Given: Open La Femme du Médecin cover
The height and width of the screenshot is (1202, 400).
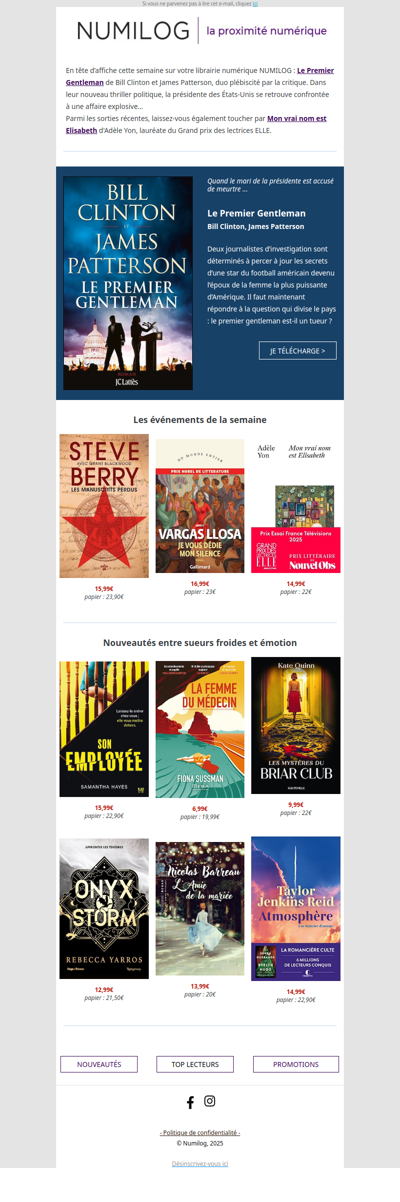Looking at the screenshot, I should tap(200, 729).
